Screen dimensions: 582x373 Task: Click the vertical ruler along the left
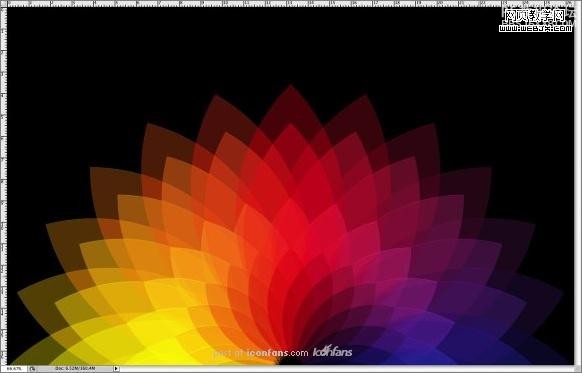coord(3,186)
